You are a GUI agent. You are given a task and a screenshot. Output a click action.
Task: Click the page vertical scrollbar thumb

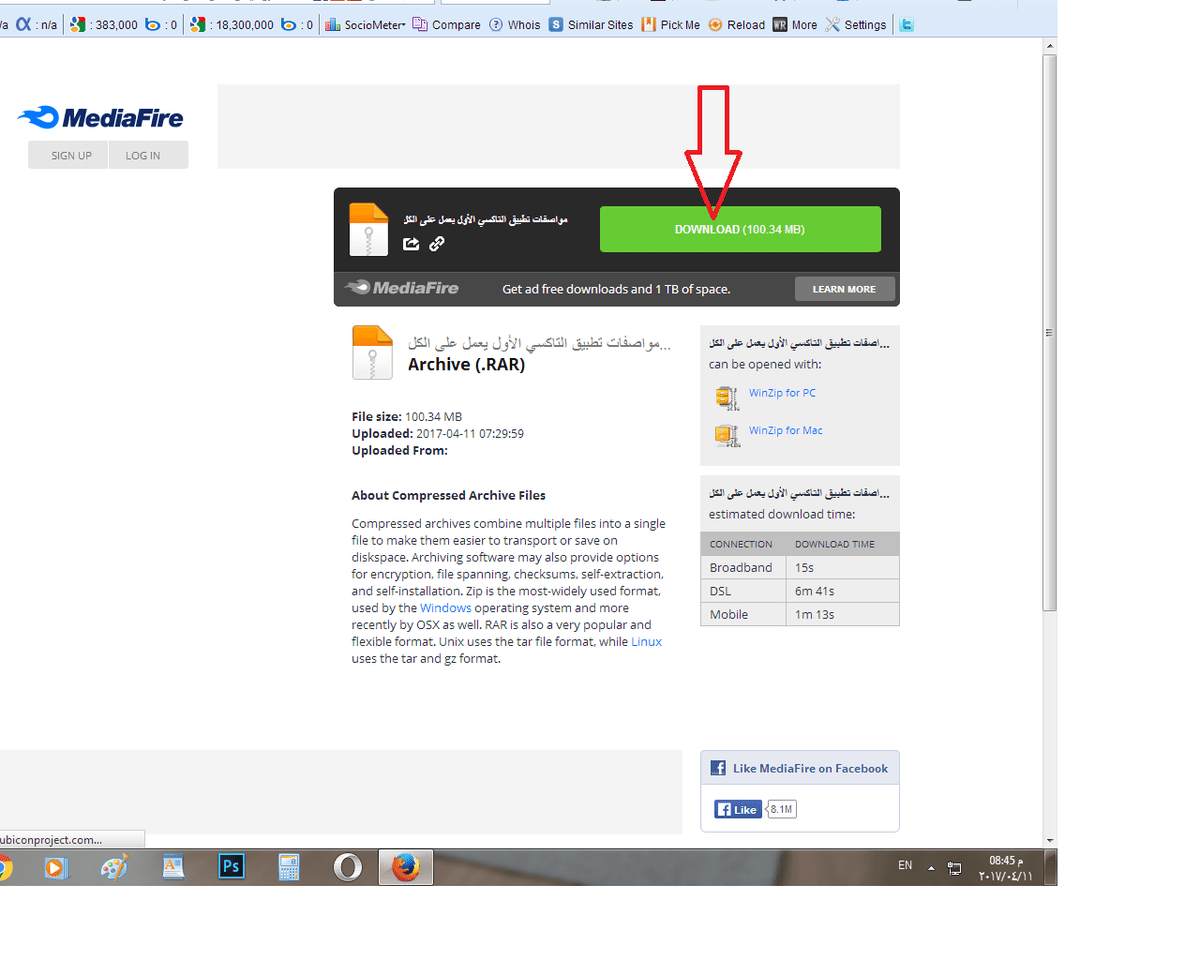click(1050, 333)
